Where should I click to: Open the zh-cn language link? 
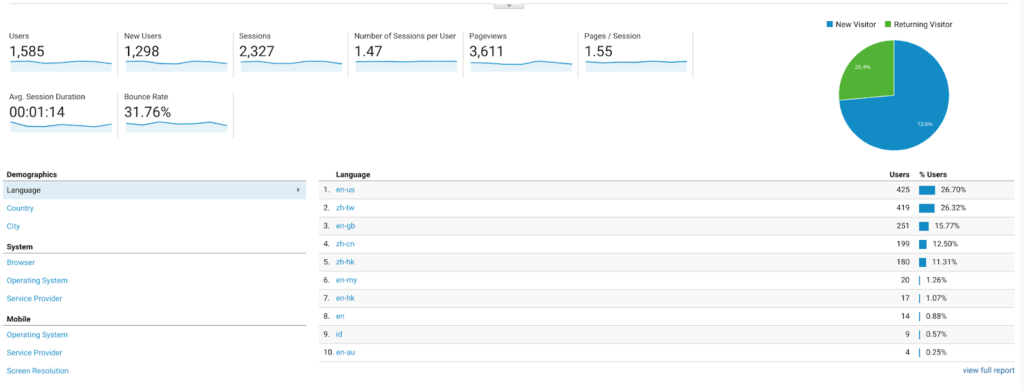click(345, 244)
